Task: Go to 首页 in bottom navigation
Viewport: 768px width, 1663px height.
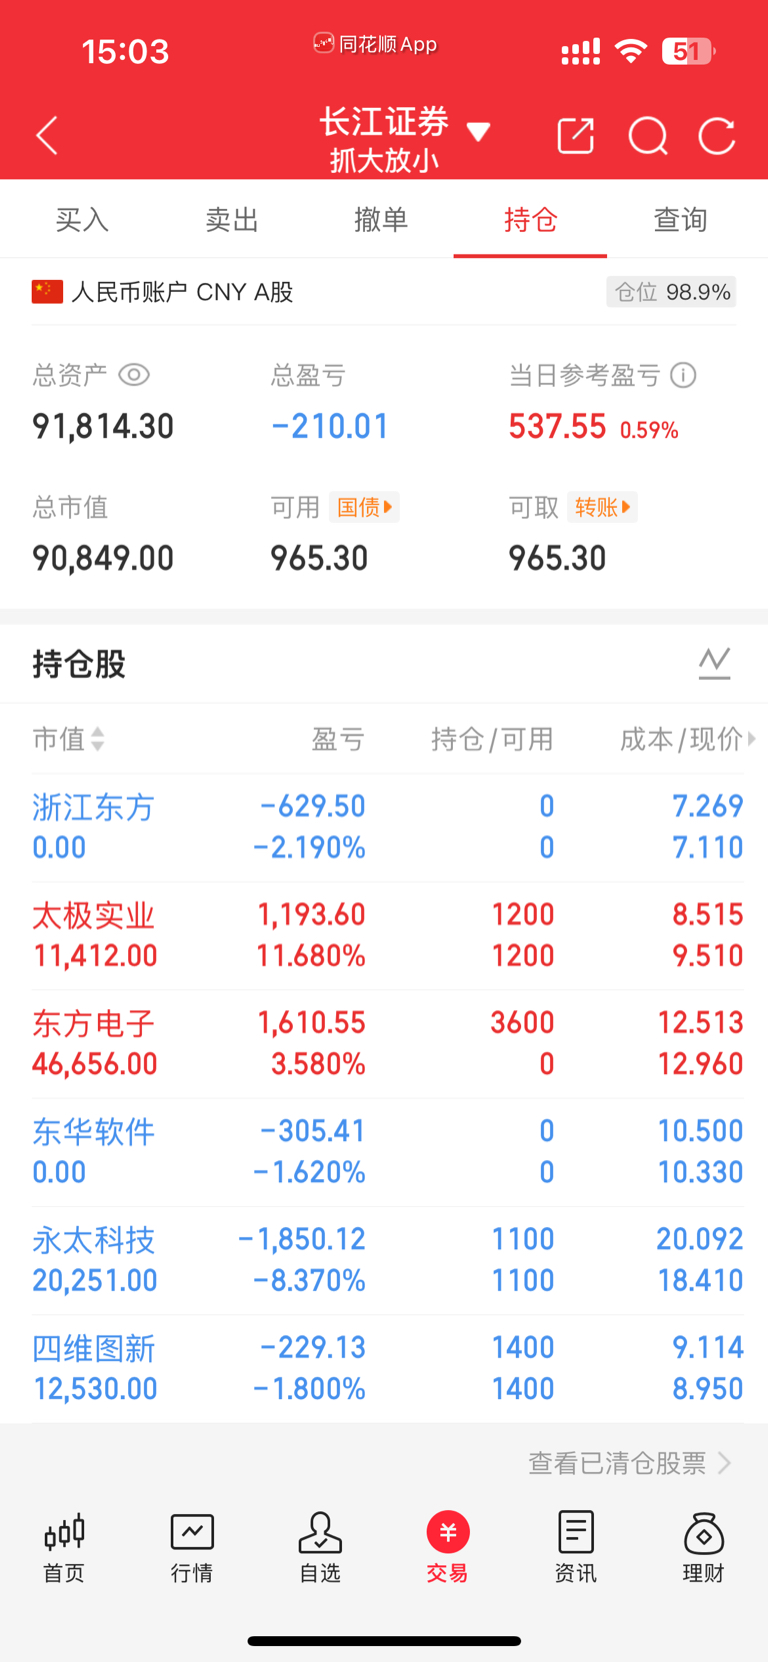Action: tap(64, 1547)
